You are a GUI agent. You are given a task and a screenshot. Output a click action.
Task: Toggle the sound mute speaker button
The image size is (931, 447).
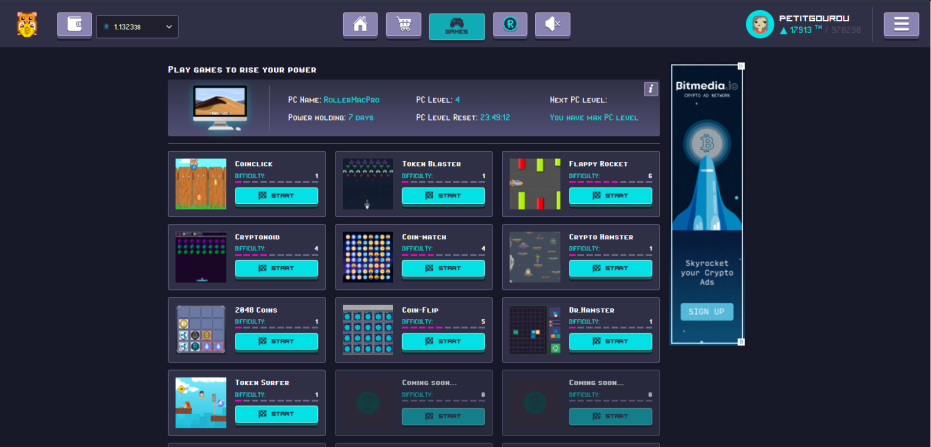pos(553,25)
